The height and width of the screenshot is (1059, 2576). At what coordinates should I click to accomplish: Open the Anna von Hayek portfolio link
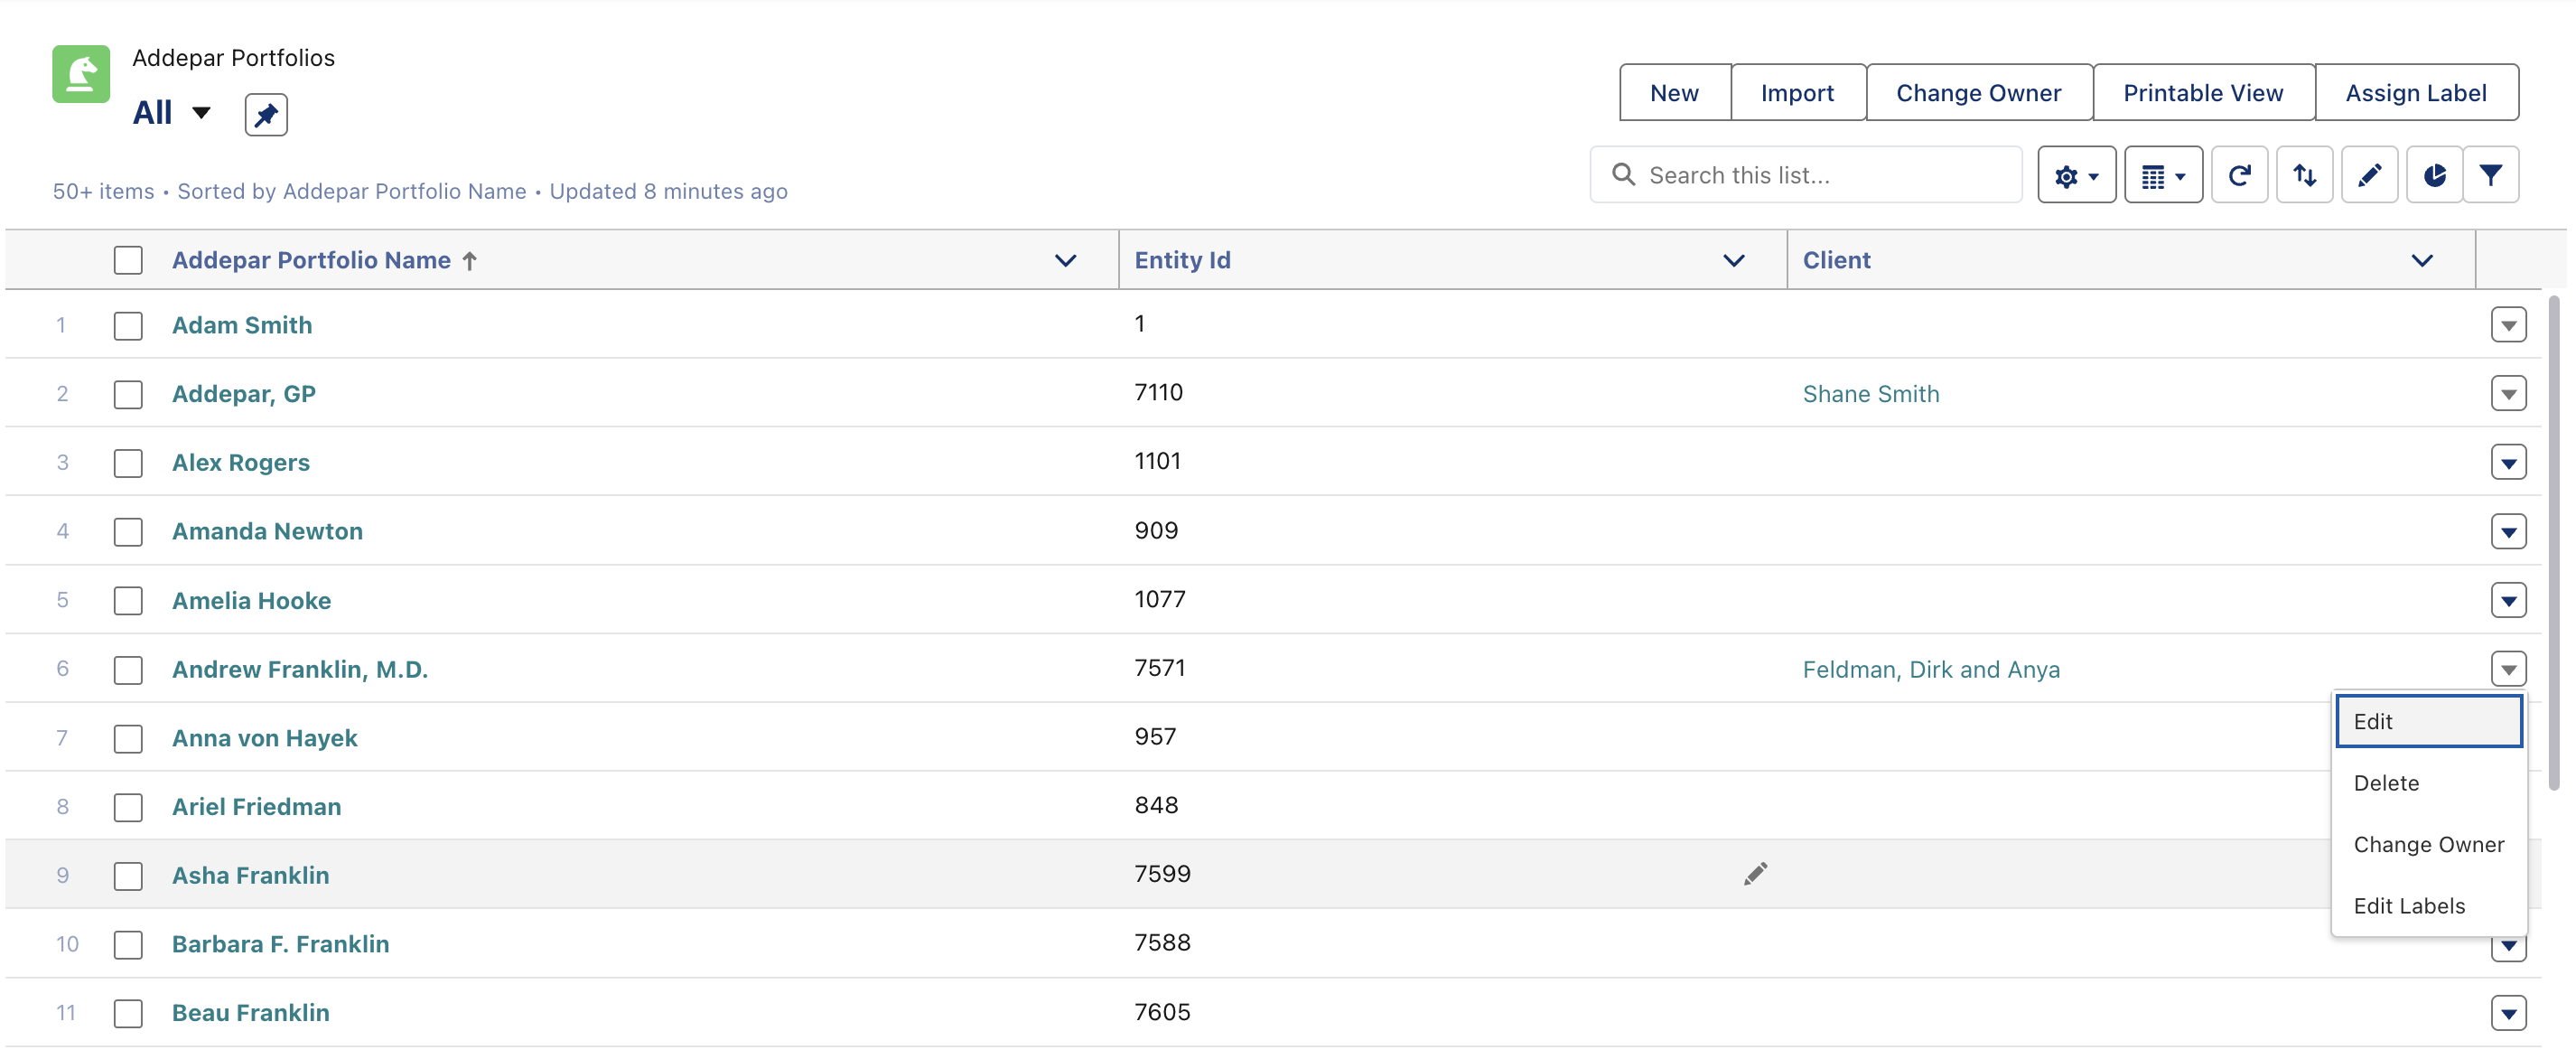point(265,739)
